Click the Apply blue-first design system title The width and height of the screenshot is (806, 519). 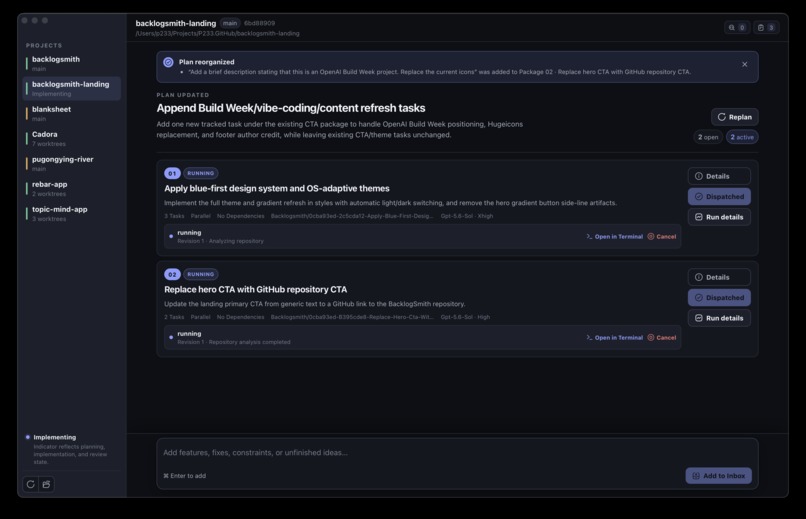click(x=277, y=189)
